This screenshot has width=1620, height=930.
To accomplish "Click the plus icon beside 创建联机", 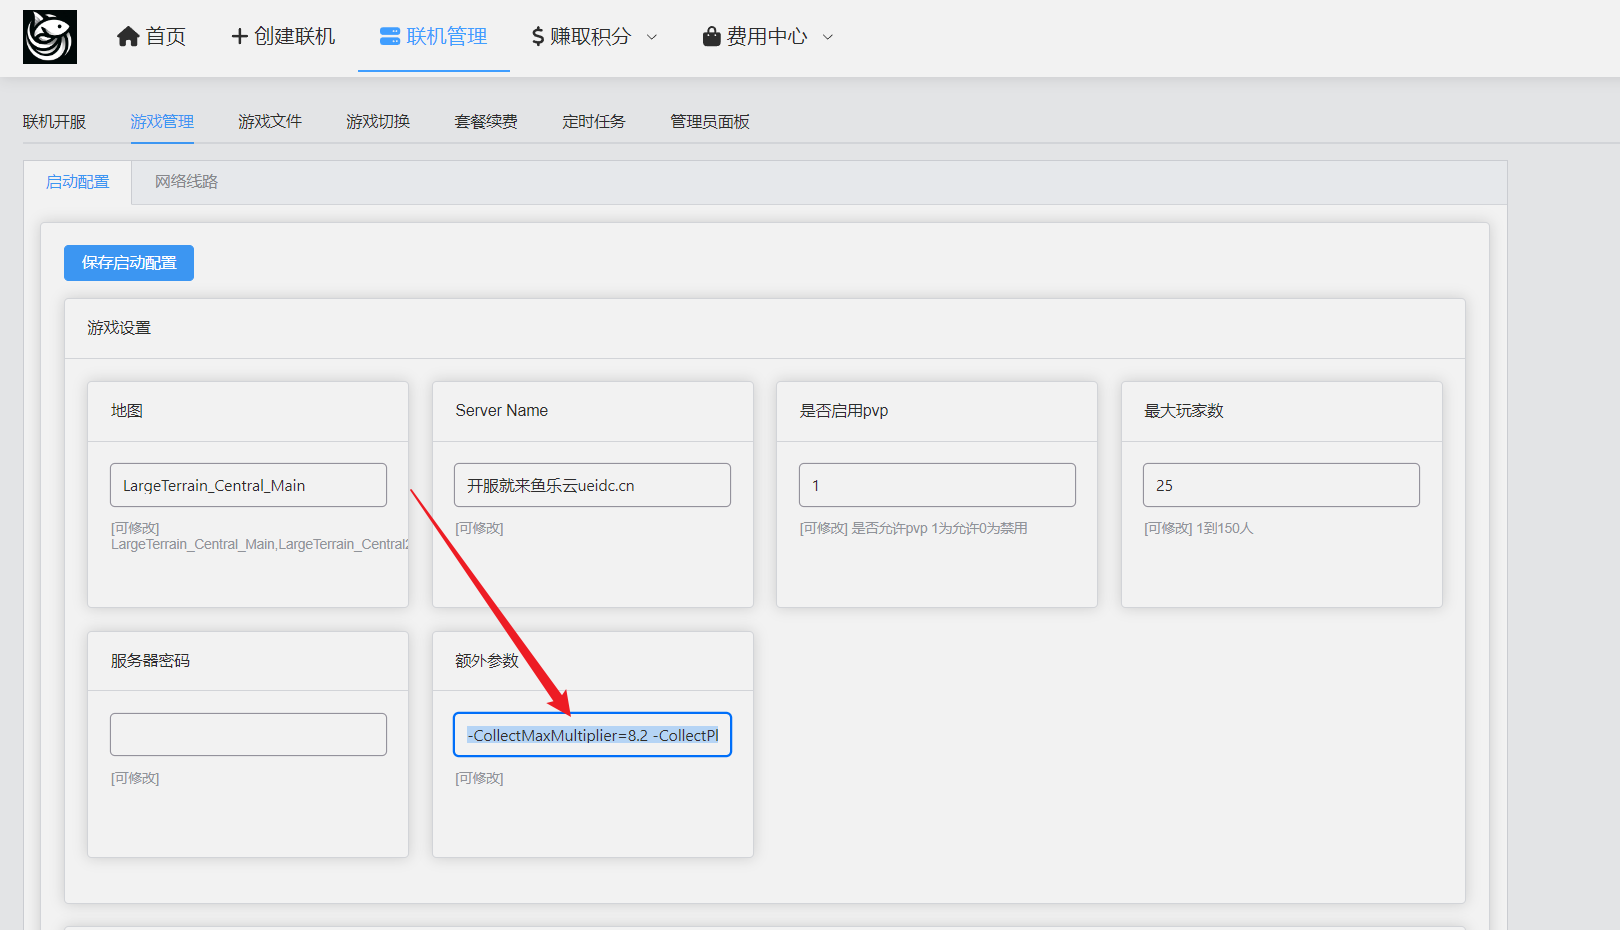I will [240, 37].
